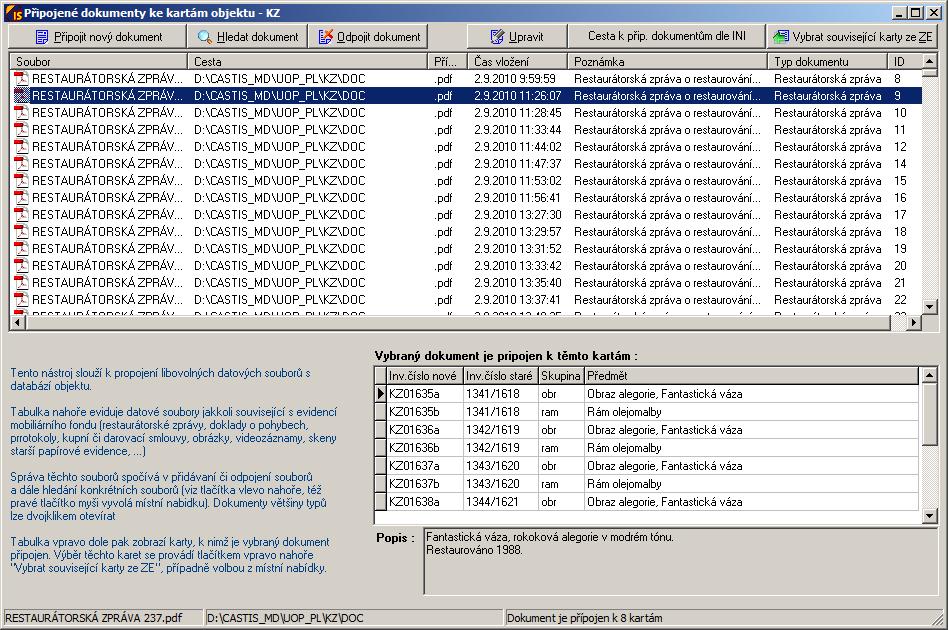Click PDF icon of row with ID 14
Viewport: 948px width, 630px height.
pos(22,163)
